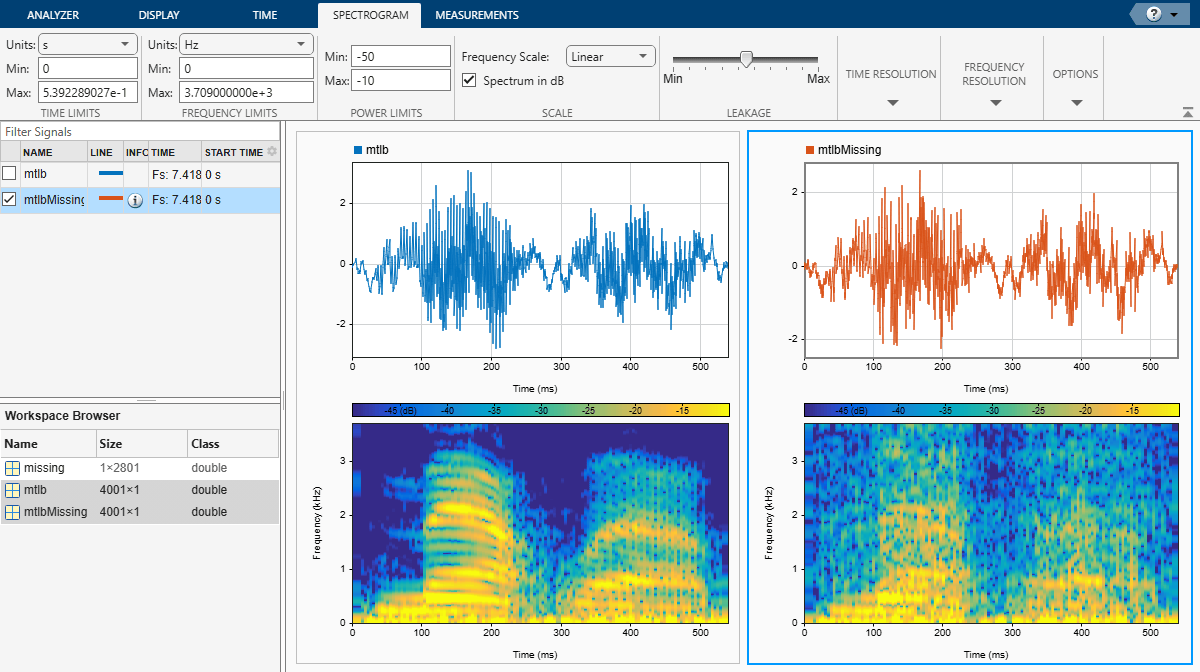1200x672 pixels.
Task: Click power Min field showing -50
Action: (401, 56)
